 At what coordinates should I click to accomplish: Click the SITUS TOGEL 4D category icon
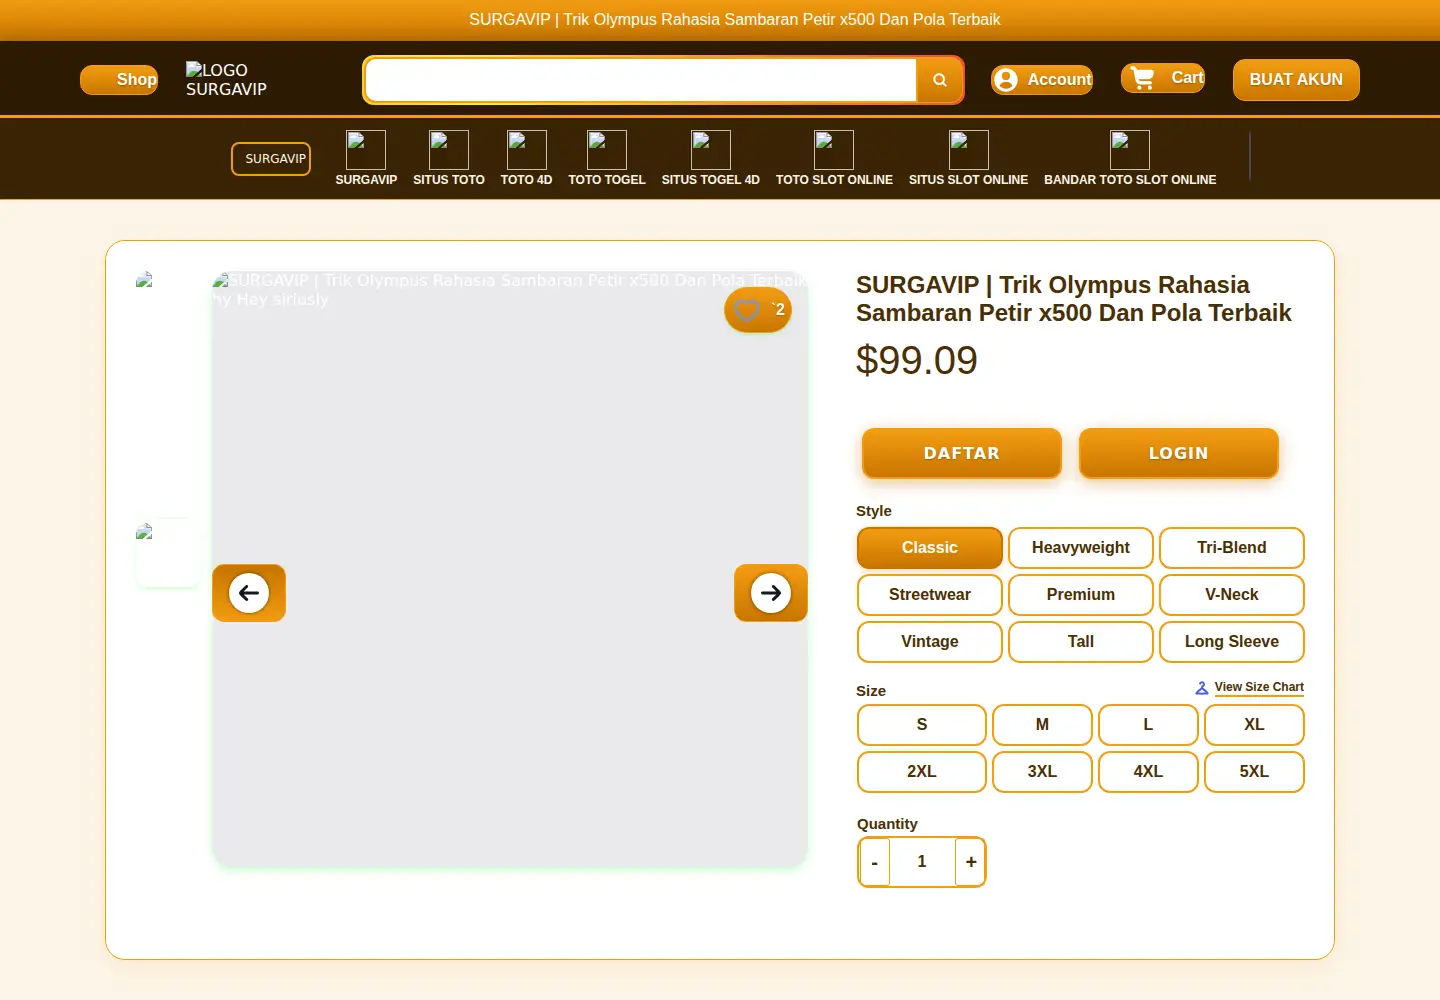point(711,150)
